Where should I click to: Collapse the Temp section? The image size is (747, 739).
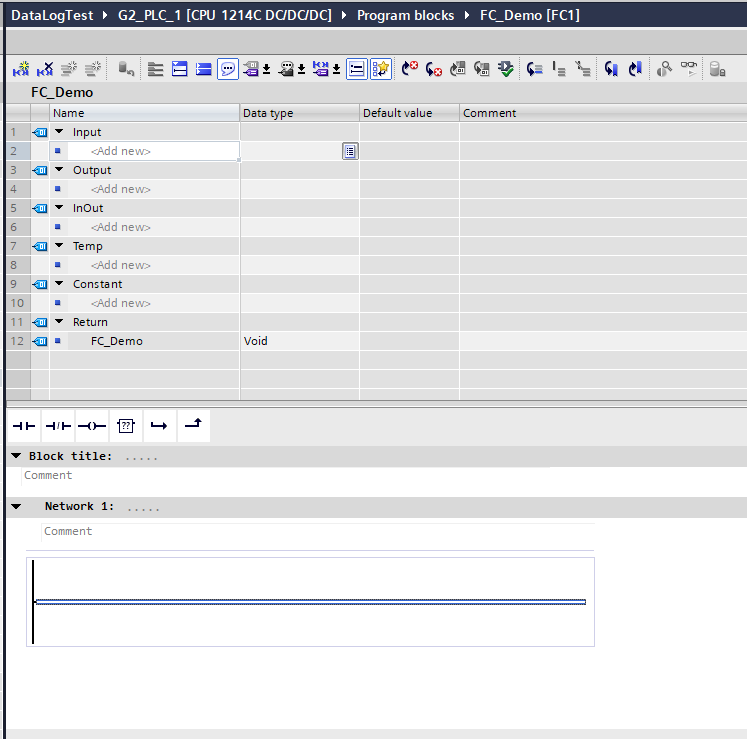click(x=59, y=246)
